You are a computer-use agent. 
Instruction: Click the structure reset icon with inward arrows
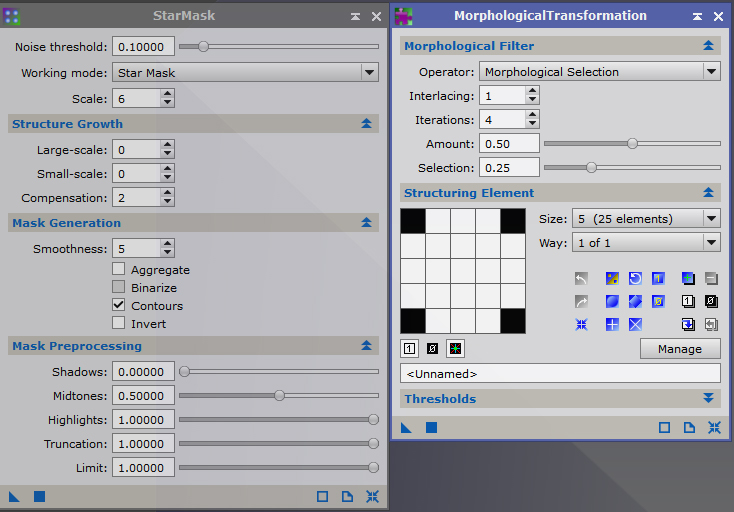581,325
